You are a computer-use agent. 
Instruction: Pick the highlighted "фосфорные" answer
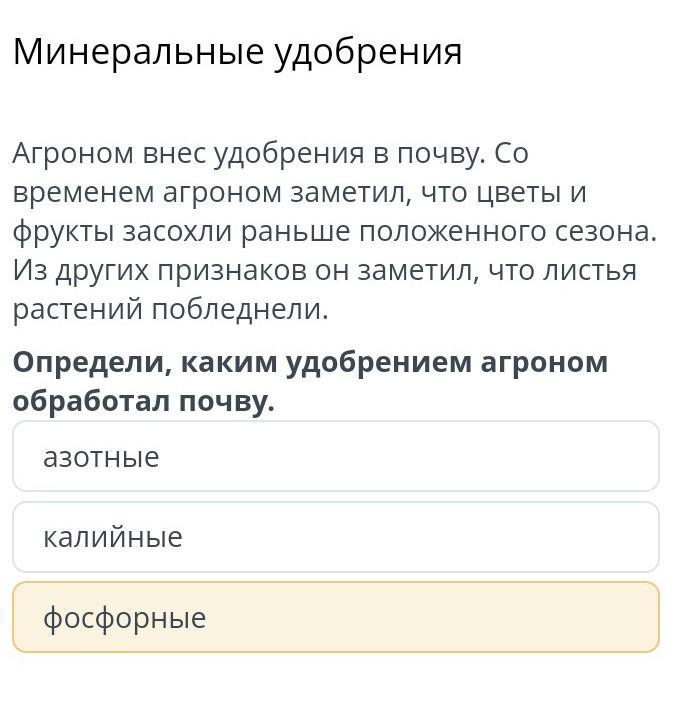tap(336, 617)
